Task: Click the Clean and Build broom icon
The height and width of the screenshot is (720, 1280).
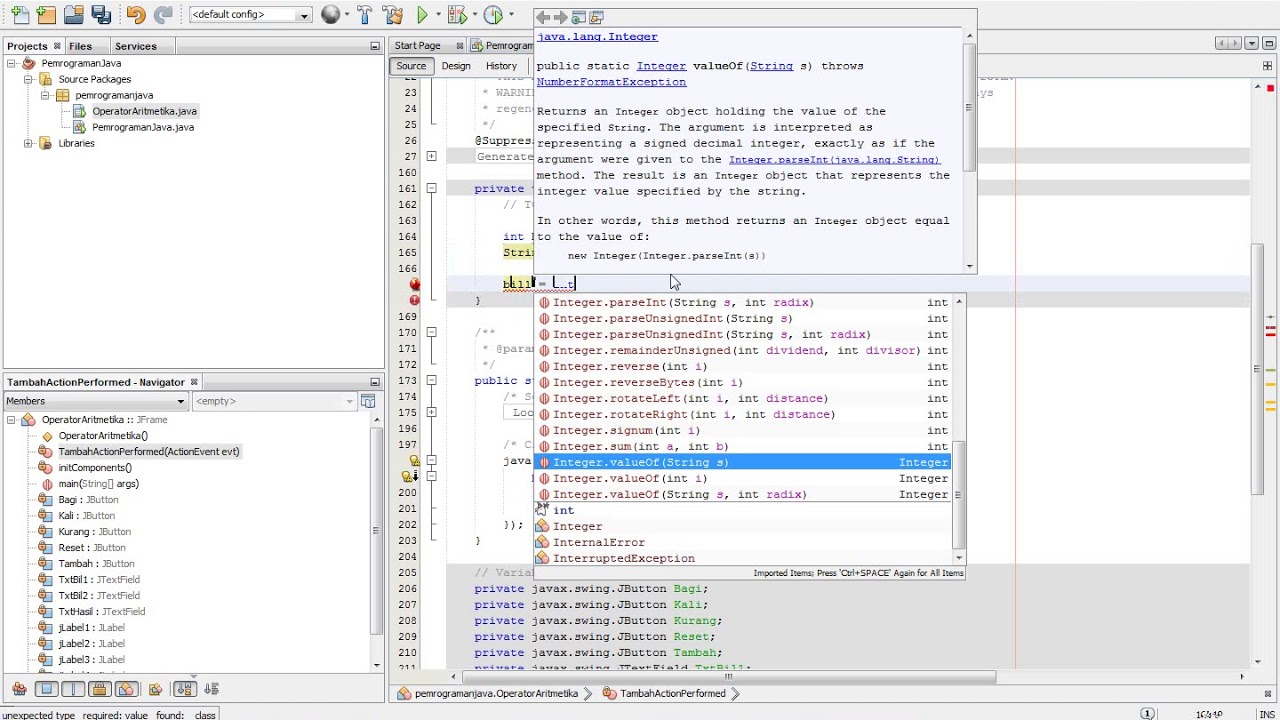Action: (x=393, y=15)
